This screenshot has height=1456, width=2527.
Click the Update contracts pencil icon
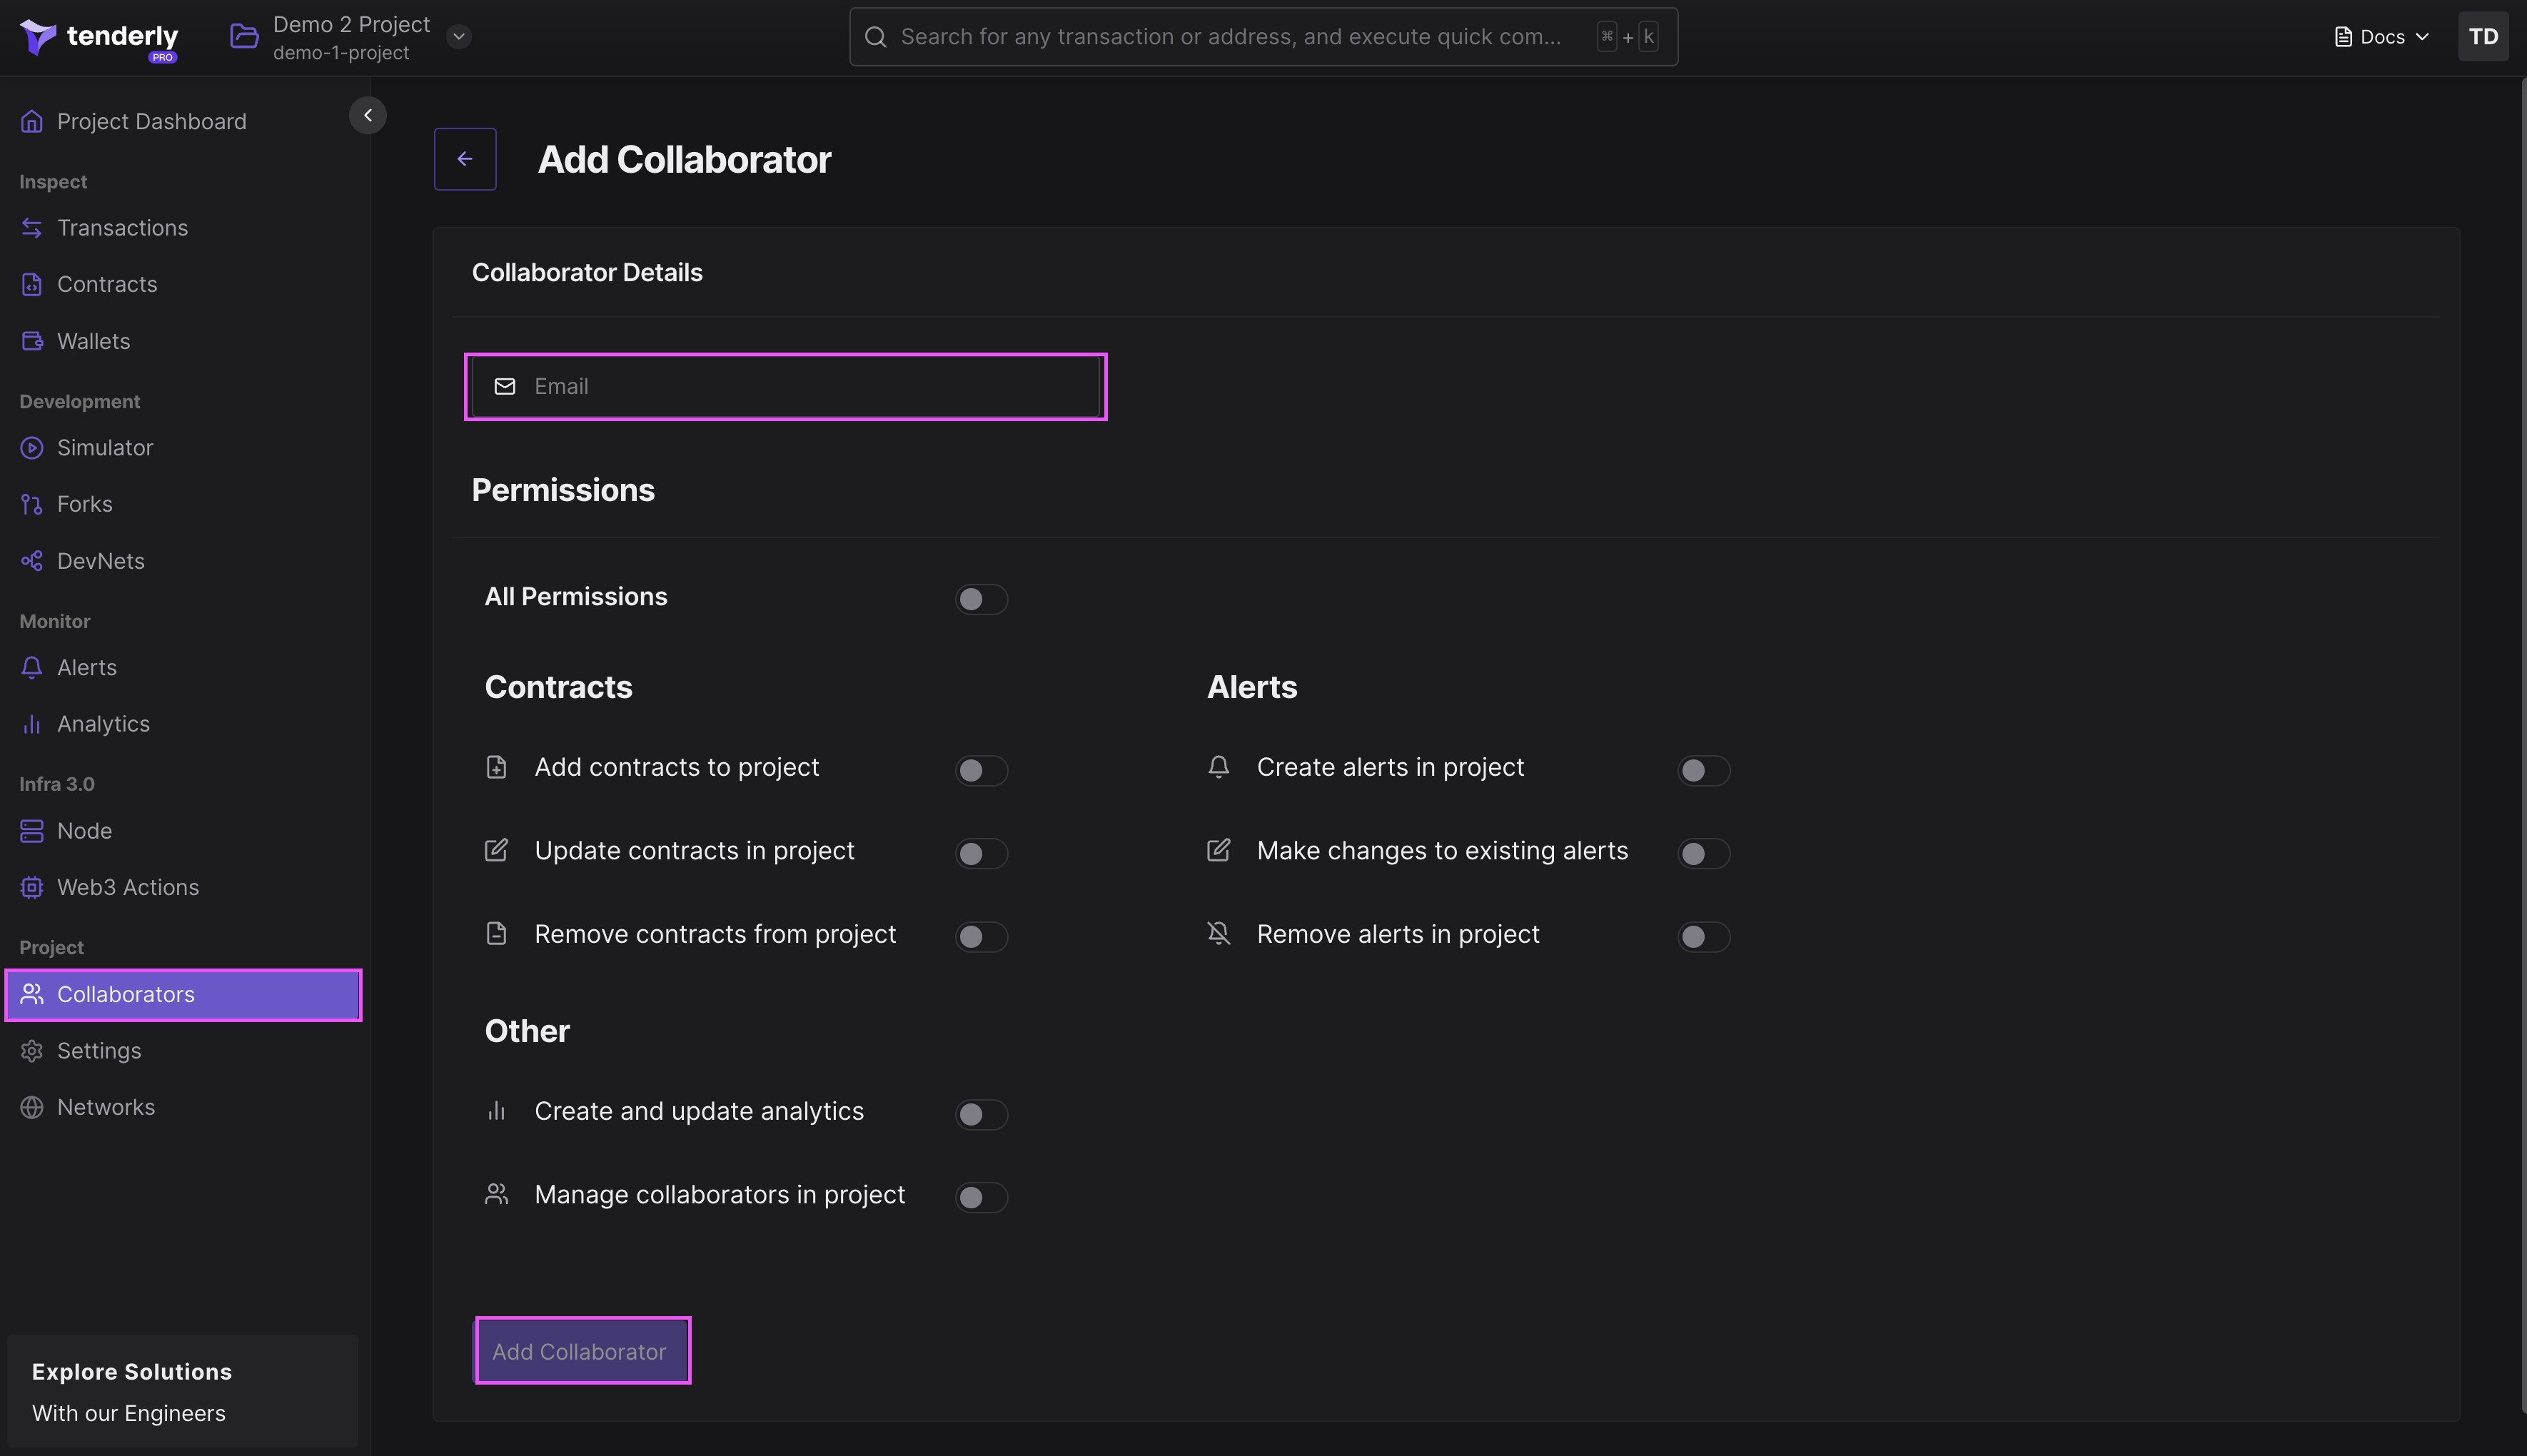click(x=496, y=850)
